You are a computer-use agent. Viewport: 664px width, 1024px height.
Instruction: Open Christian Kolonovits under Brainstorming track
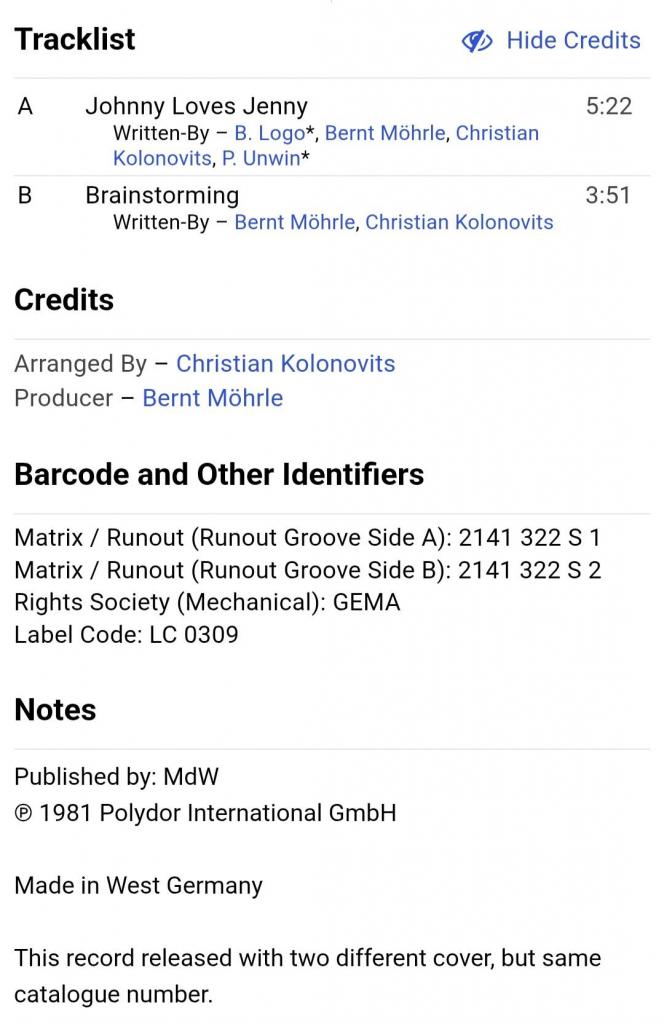pos(459,222)
